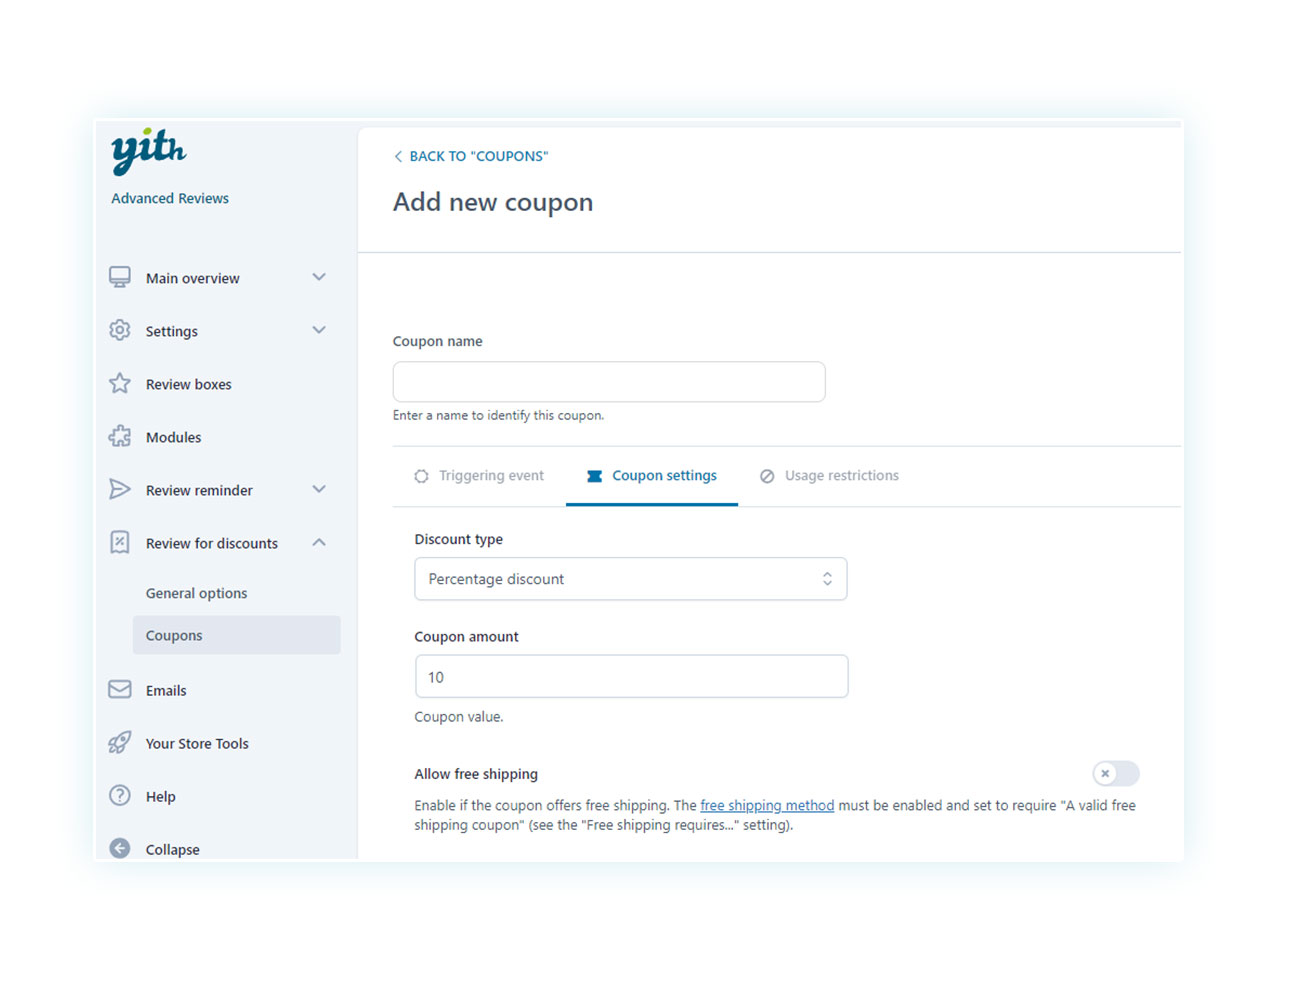The width and height of the screenshot is (1300, 987).
Task: Click the Review reminder paper plane icon
Action: [120, 489]
